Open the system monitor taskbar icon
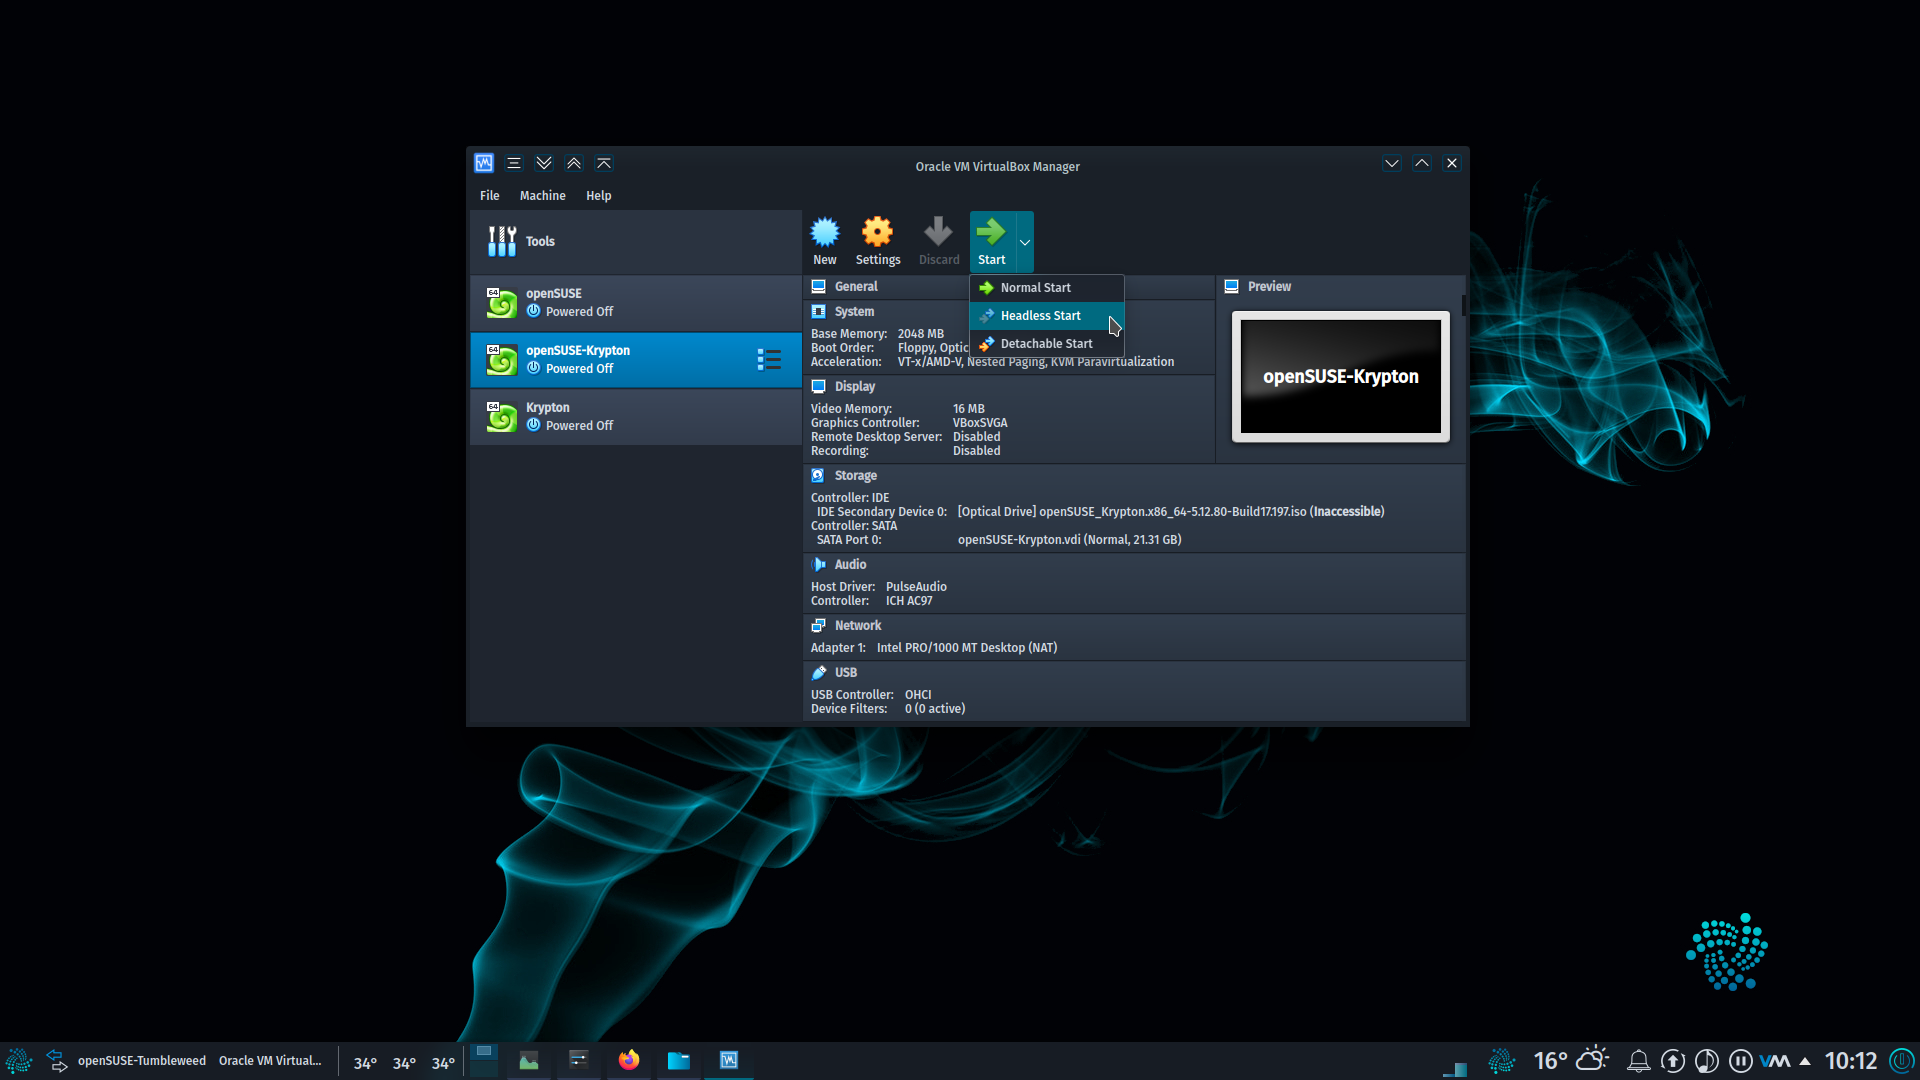This screenshot has height=1080, width=1920. [x=529, y=1061]
